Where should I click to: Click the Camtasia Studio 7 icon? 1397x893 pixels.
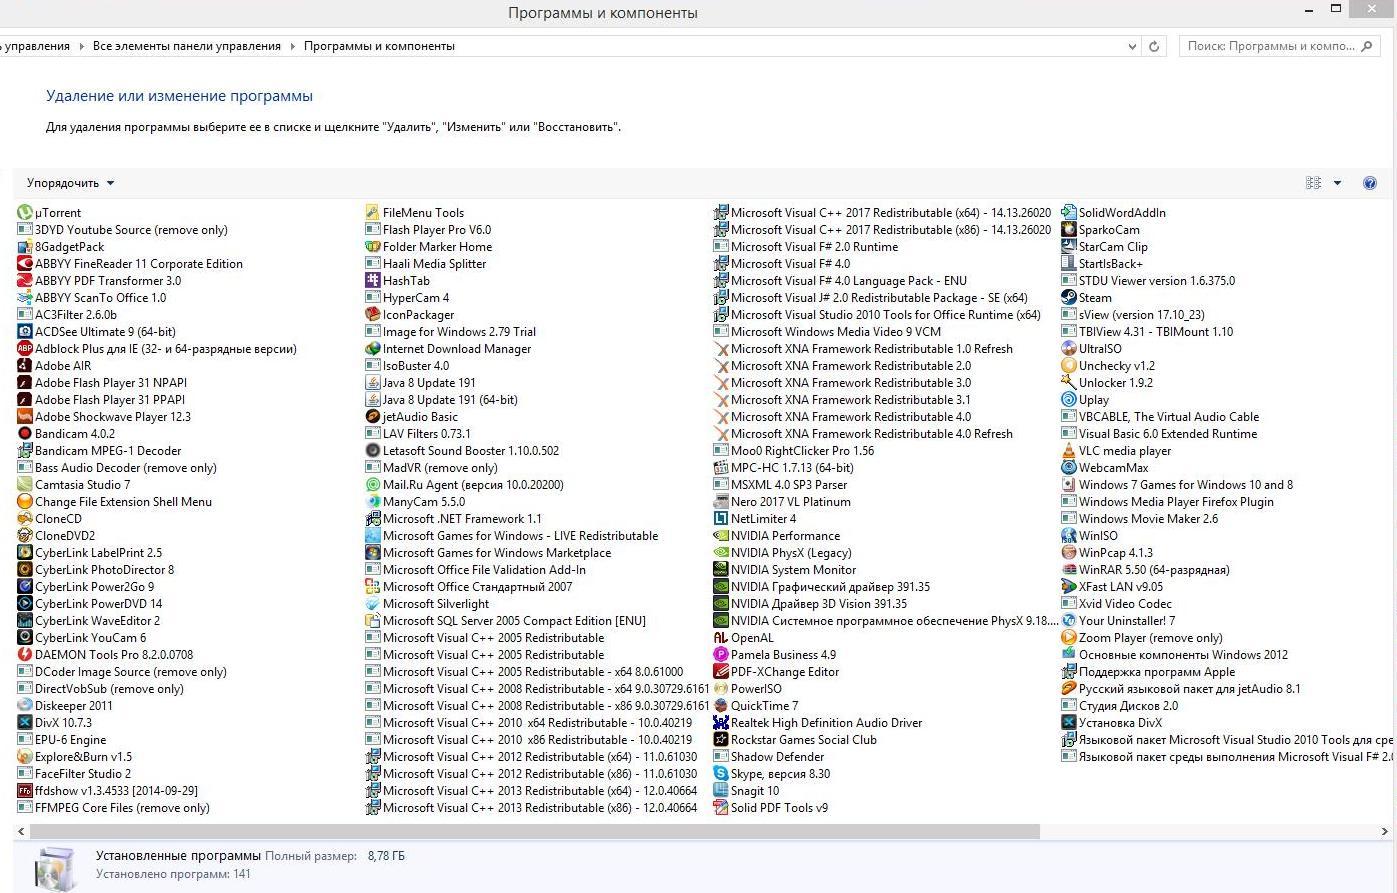(x=25, y=484)
